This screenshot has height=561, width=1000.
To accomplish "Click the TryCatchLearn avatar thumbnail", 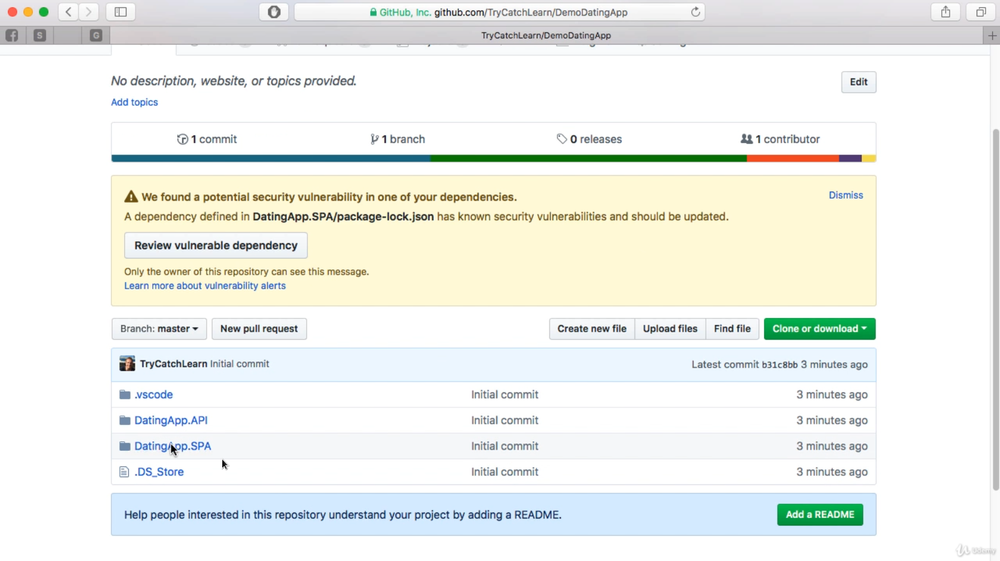I will (x=127, y=363).
